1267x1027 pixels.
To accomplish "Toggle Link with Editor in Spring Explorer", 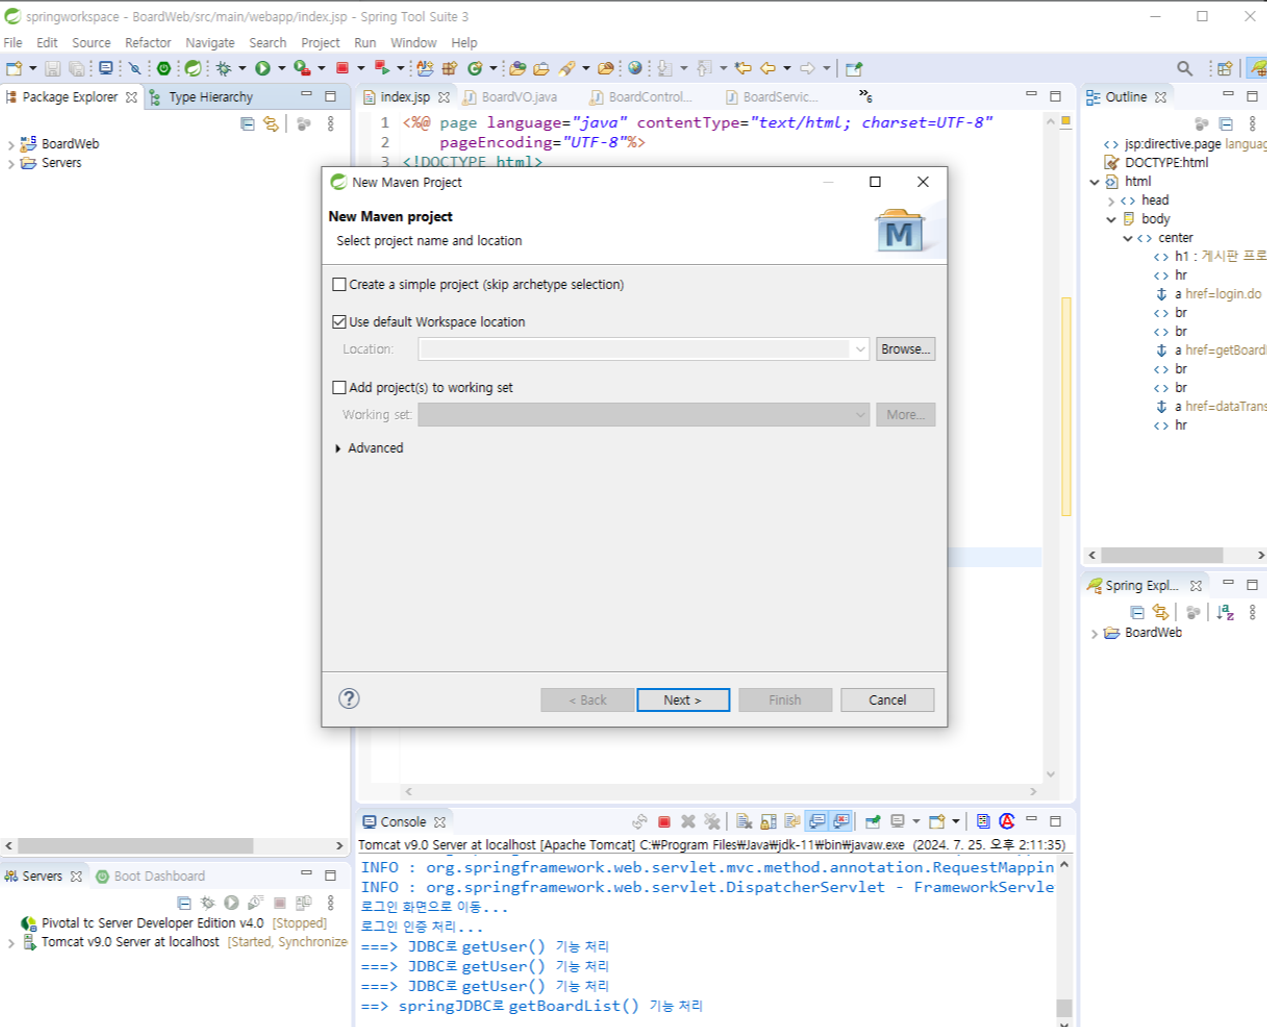I will (x=1160, y=612).
